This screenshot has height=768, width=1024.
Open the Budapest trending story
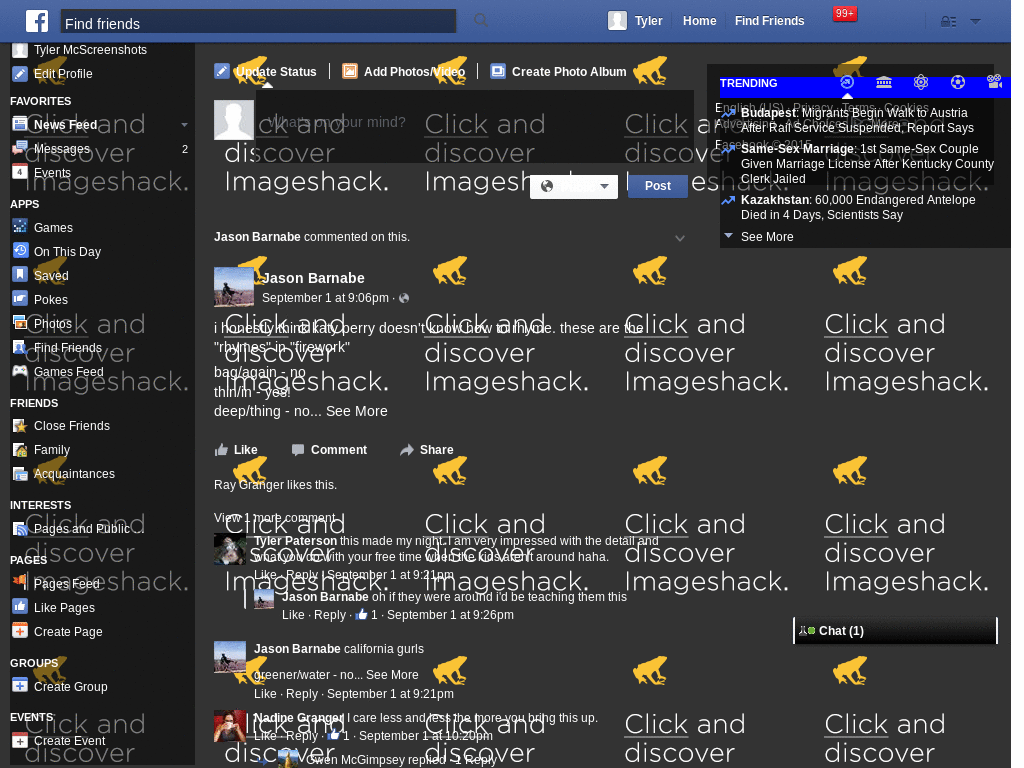point(857,120)
